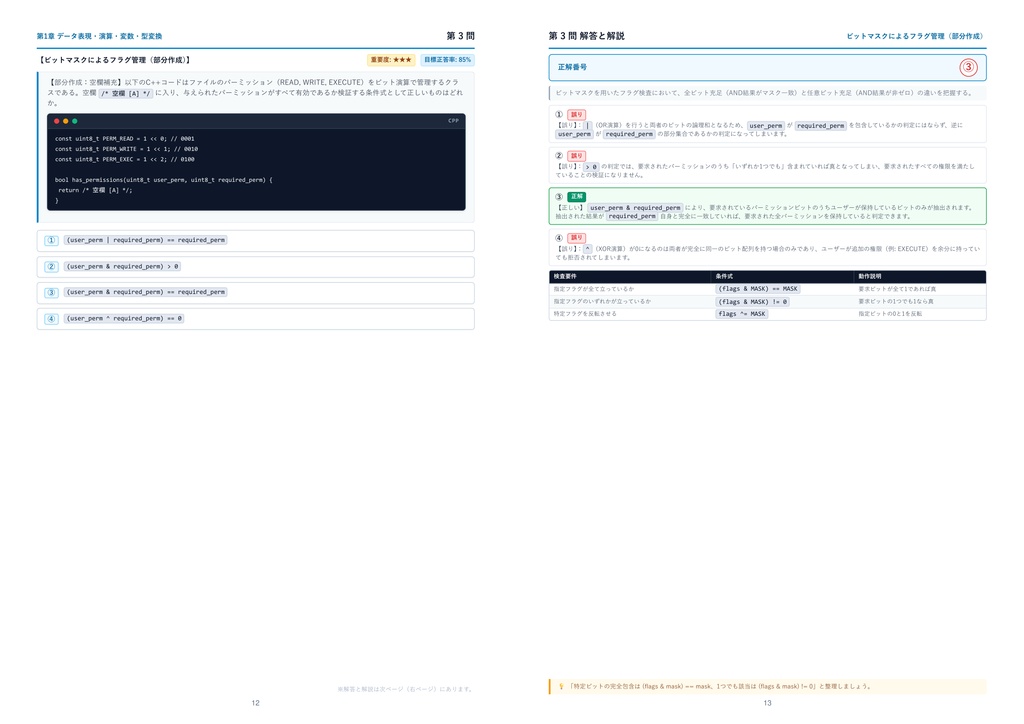Click the ③ number badge in question choices
The height and width of the screenshot is (724, 1024).
click(x=52, y=292)
